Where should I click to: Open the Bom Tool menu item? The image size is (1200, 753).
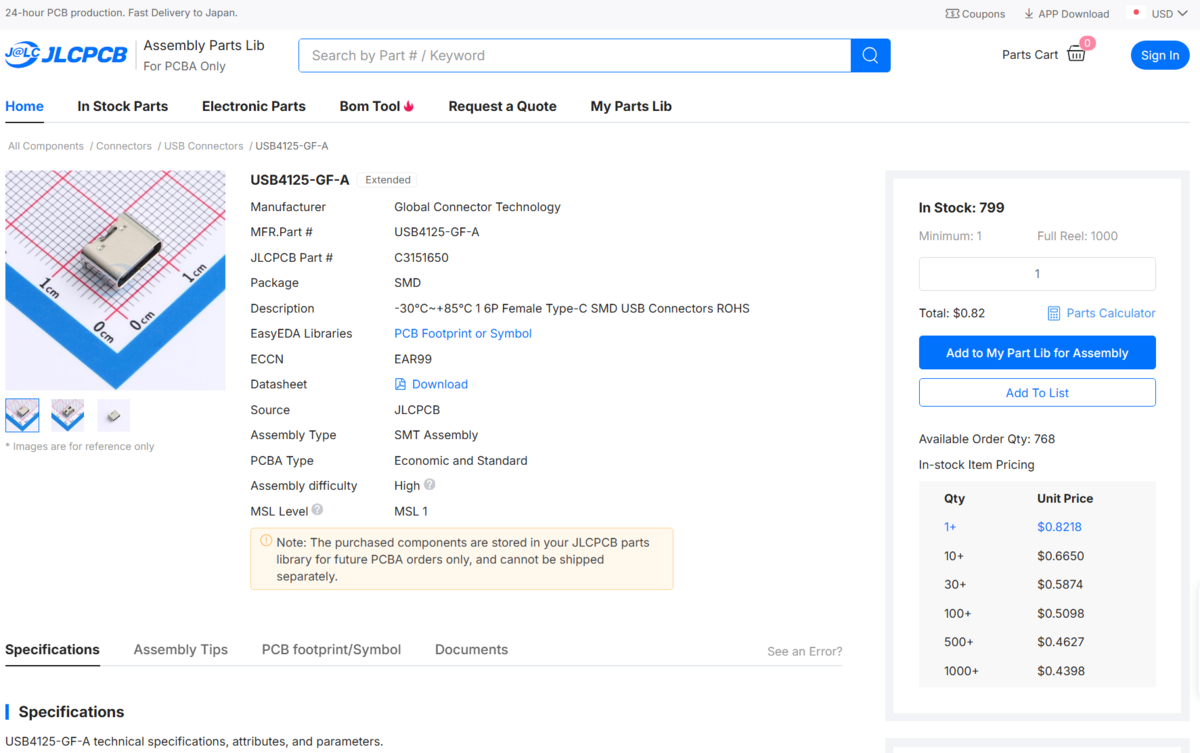click(377, 106)
